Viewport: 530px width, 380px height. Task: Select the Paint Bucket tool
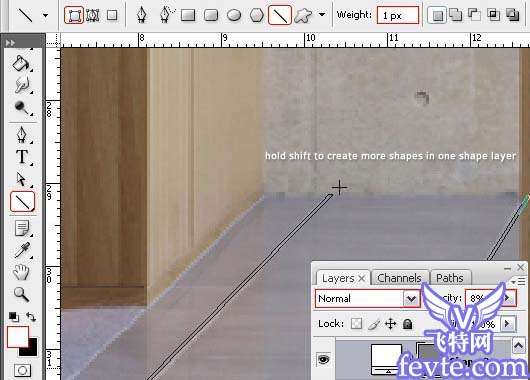21,64
